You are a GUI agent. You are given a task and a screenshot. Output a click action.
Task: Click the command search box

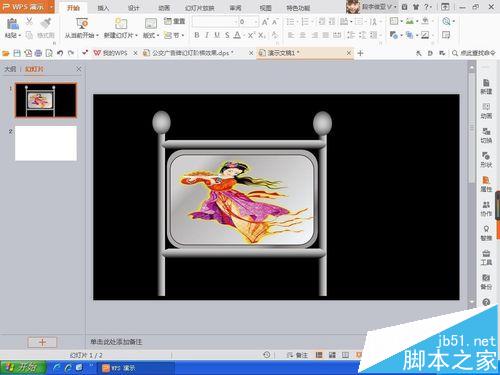point(473,53)
